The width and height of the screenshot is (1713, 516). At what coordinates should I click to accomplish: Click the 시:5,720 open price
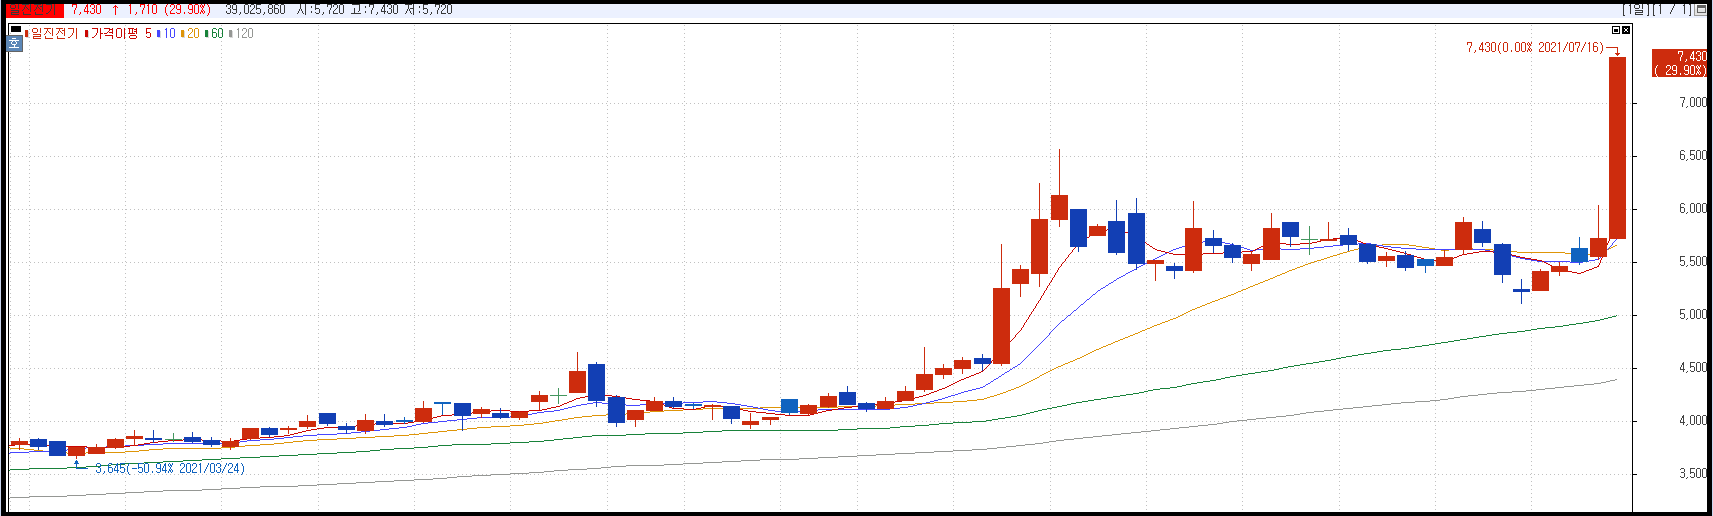320,9
